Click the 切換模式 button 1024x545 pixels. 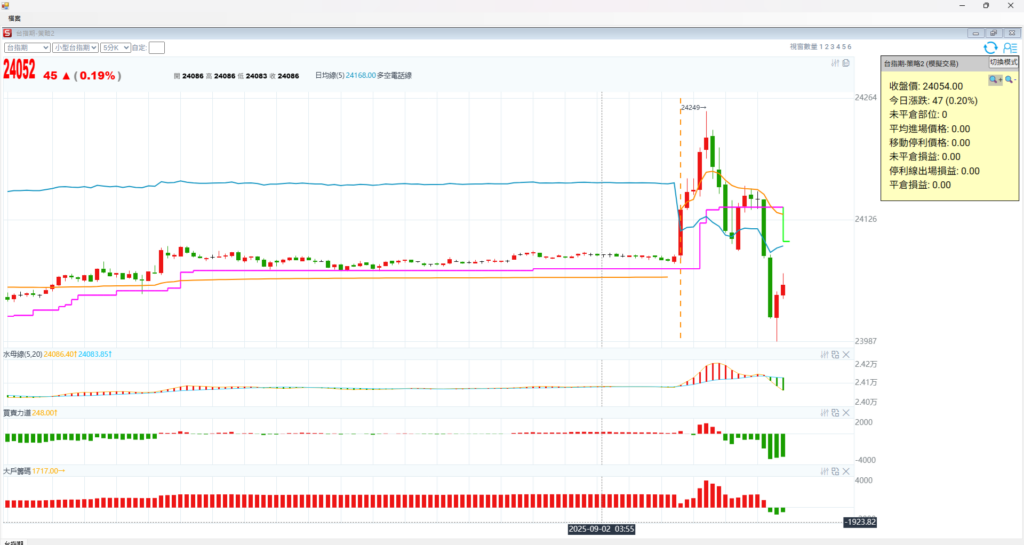click(x=1002, y=62)
